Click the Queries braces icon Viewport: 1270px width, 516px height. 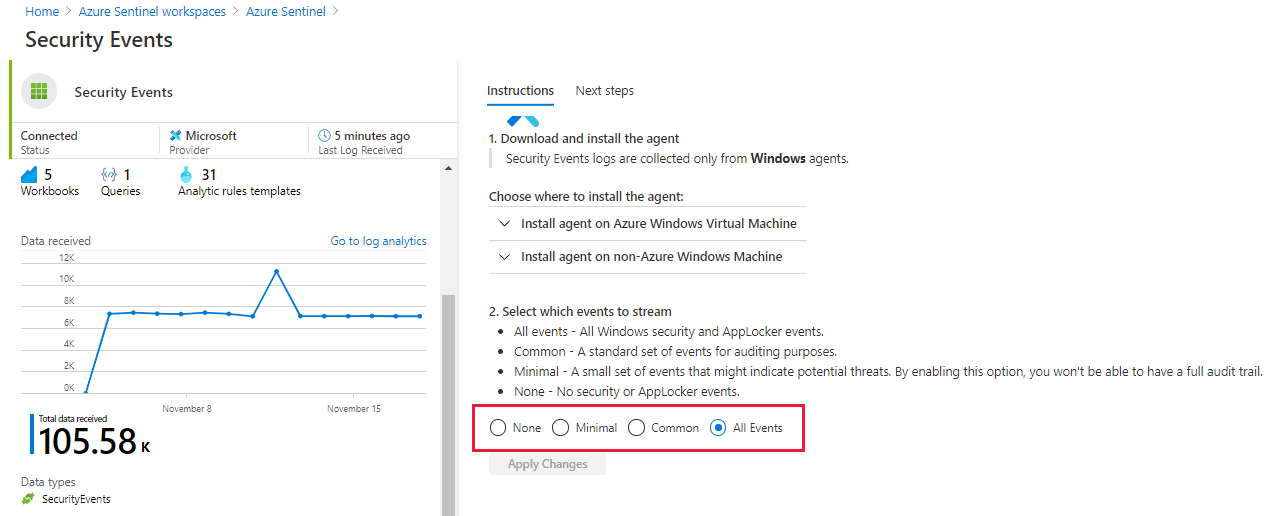point(109,175)
